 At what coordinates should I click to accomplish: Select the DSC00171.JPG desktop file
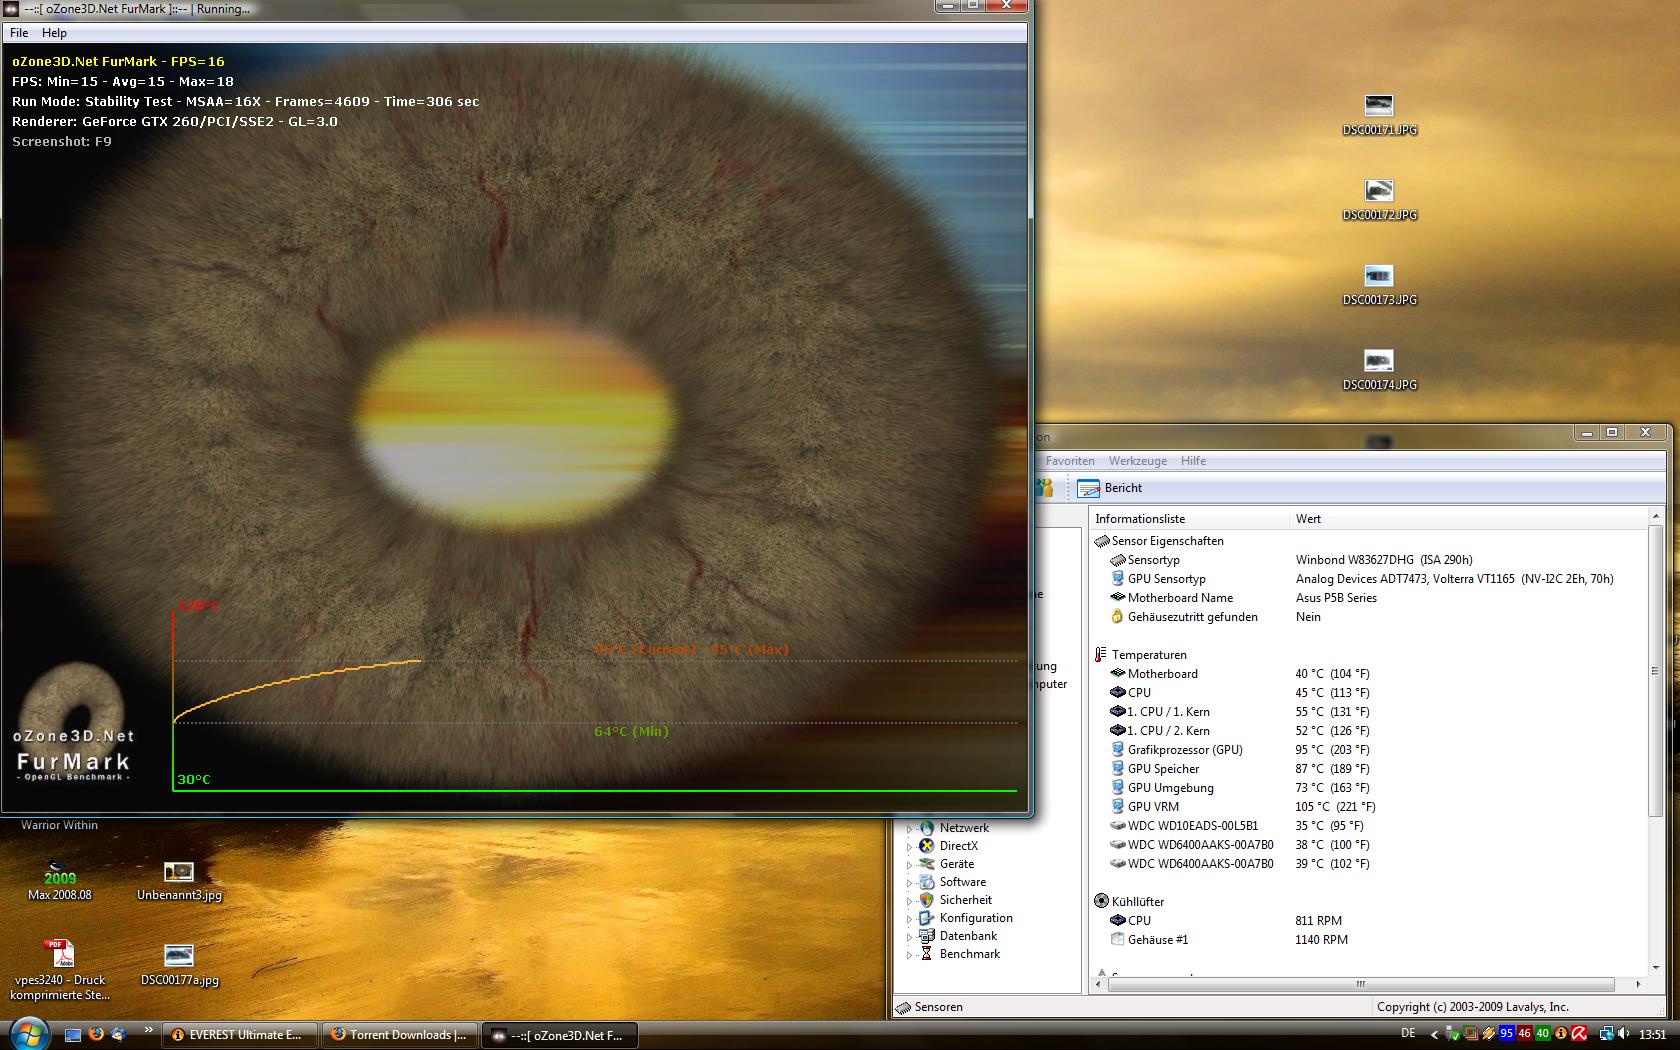[1379, 114]
